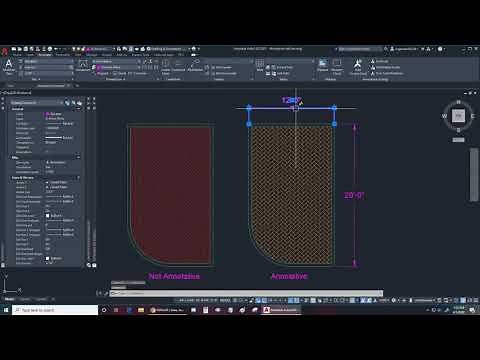The height and width of the screenshot is (360, 480).
Task: Collapse the Misc section in Properties palette
Action: click(78, 157)
